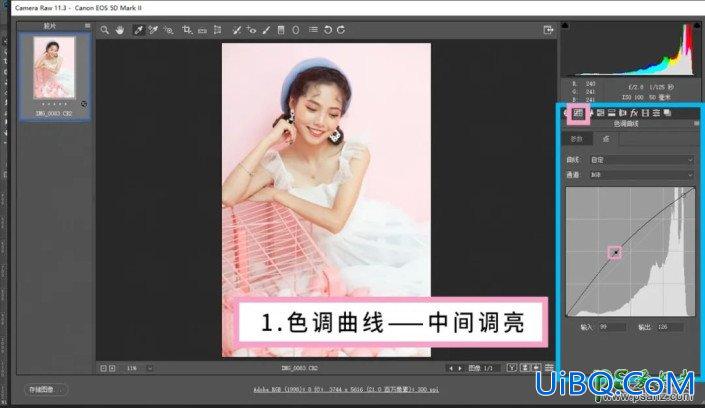Zoom in with the plus button

click(x=112, y=368)
